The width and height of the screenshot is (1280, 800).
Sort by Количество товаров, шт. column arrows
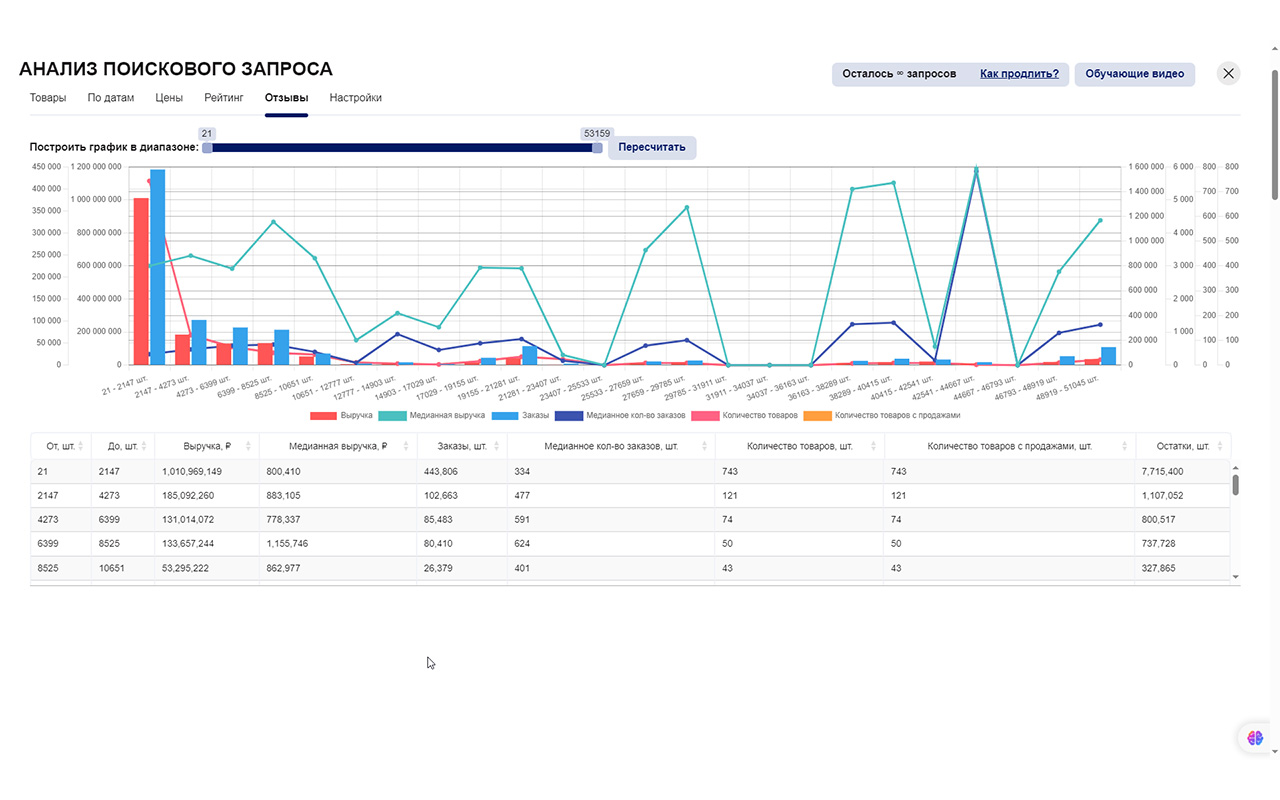click(x=874, y=446)
